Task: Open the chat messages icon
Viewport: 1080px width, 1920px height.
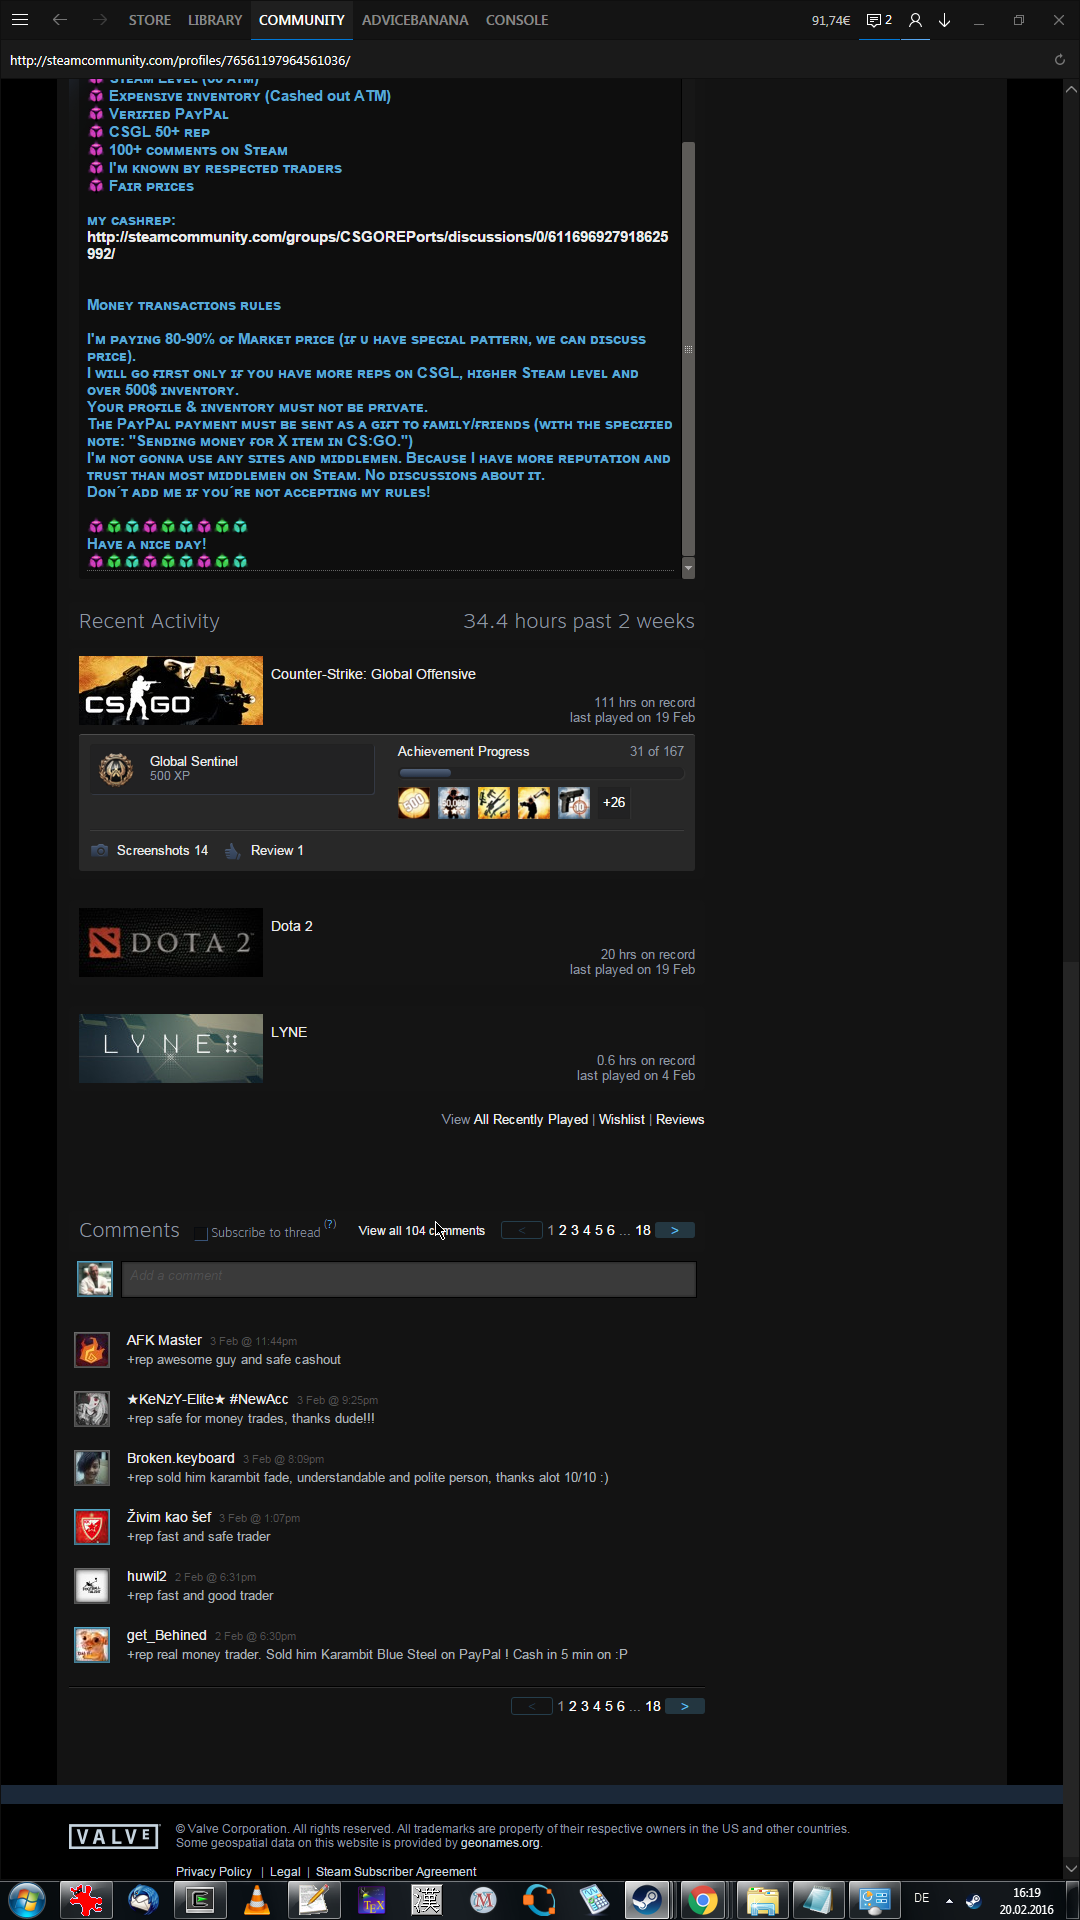Action: click(x=878, y=20)
